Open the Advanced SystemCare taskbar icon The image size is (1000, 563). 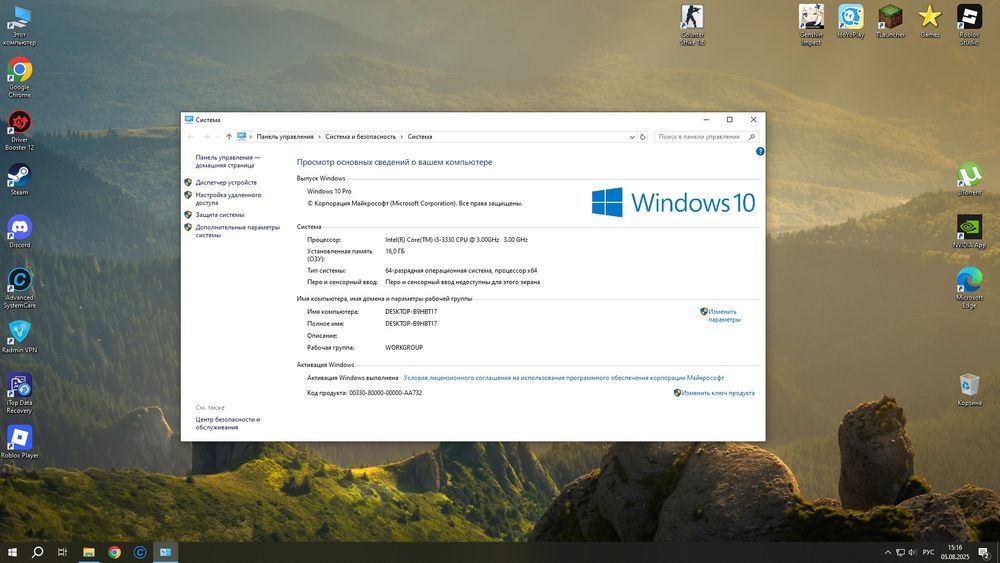click(x=140, y=552)
